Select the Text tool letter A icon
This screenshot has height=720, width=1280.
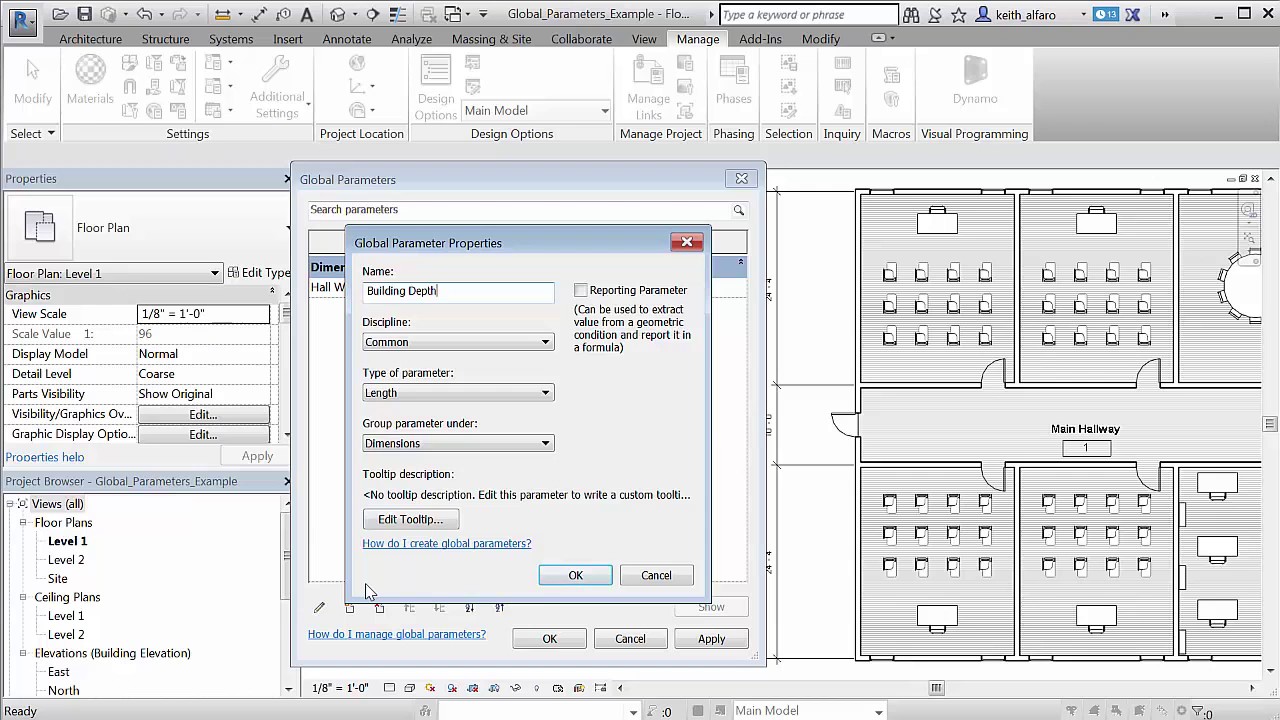pos(307,14)
